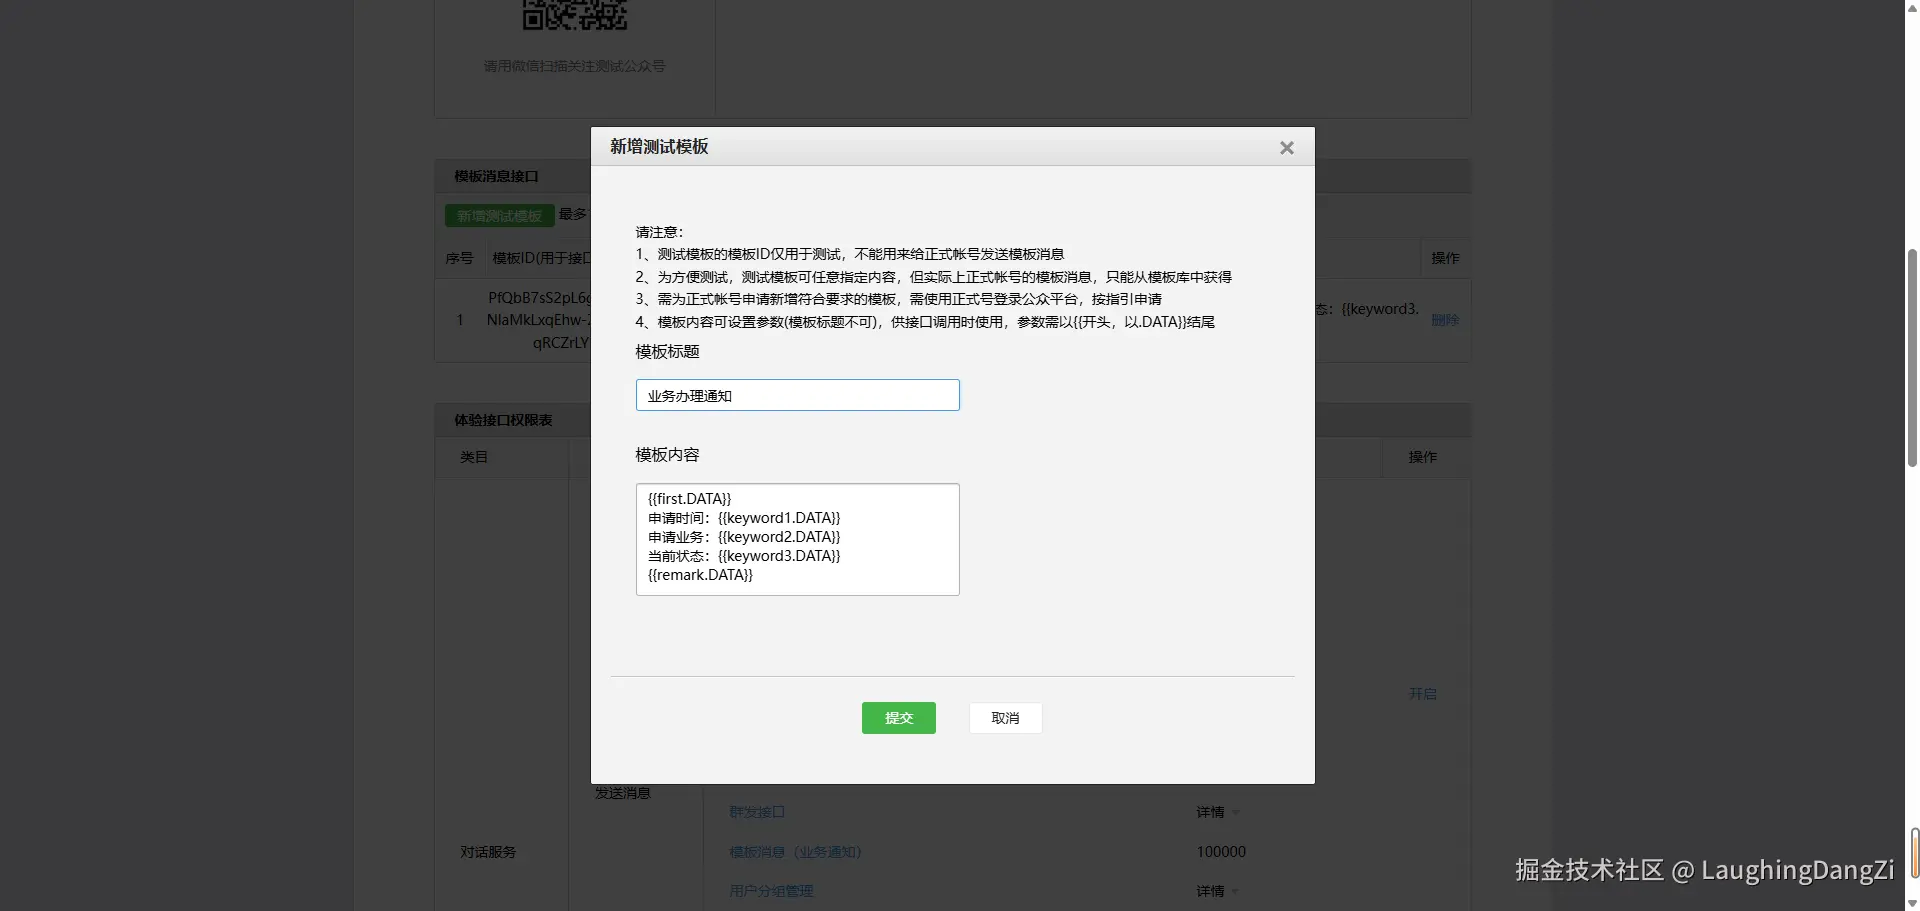Click the 模板标题 label

pos(668,352)
